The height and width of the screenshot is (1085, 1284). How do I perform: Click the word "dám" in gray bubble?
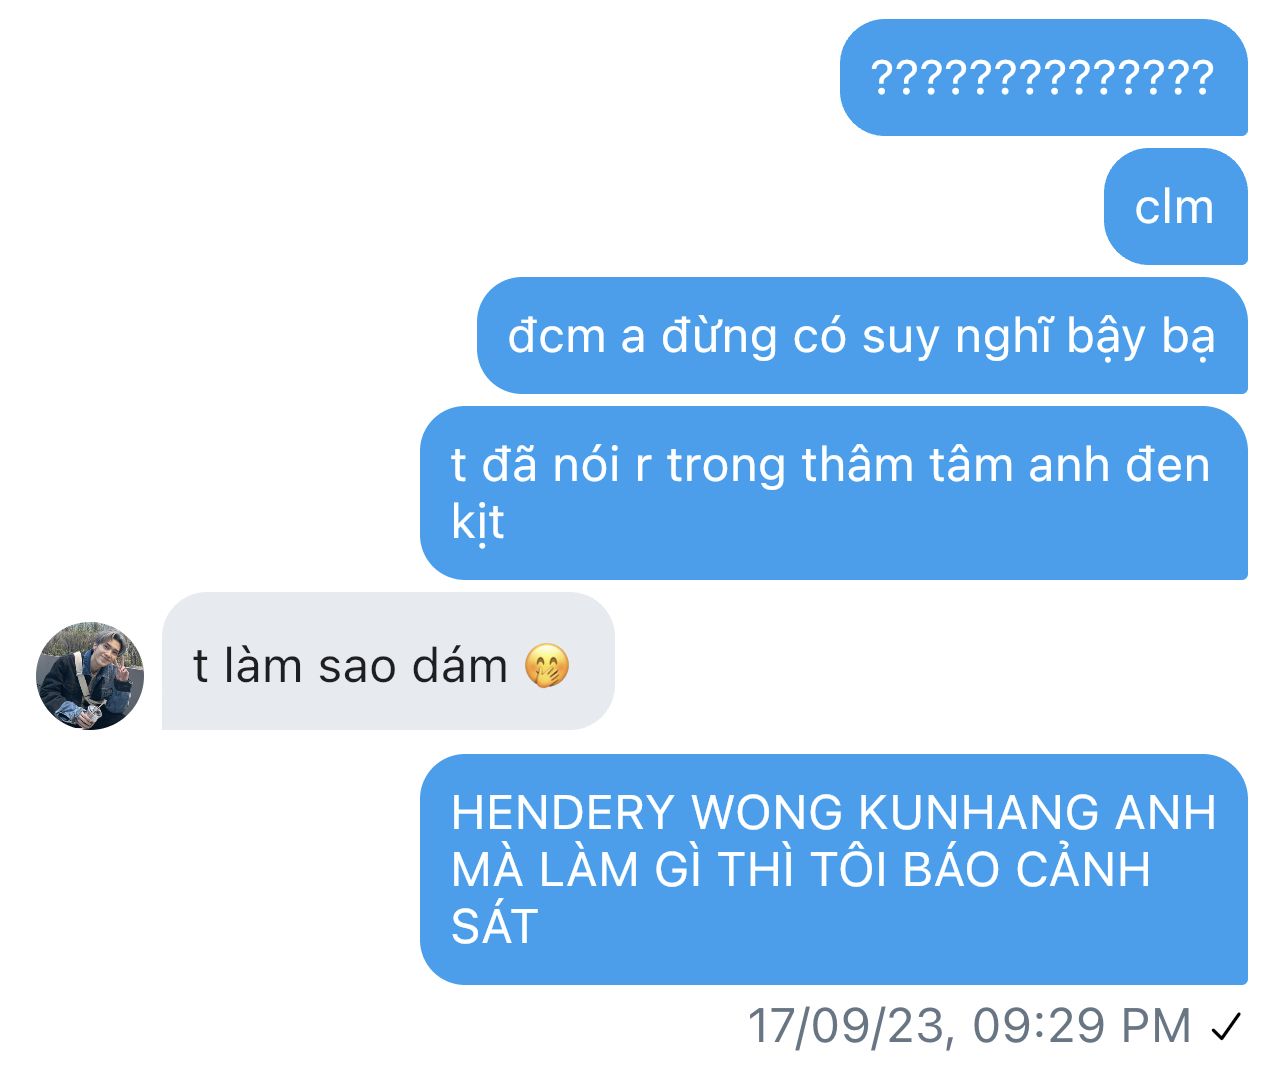pos(460,666)
